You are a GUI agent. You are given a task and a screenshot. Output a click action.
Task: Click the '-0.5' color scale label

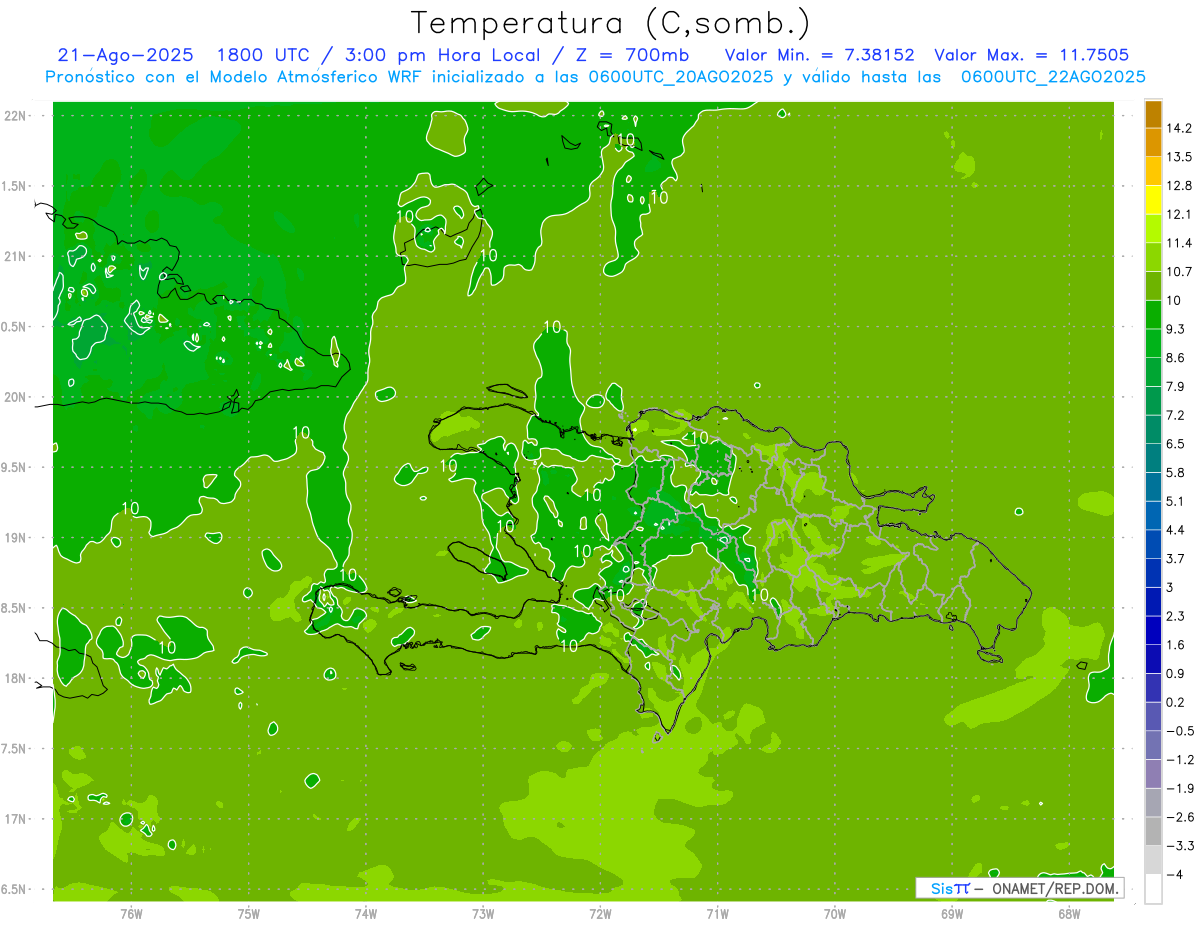(x=1179, y=731)
